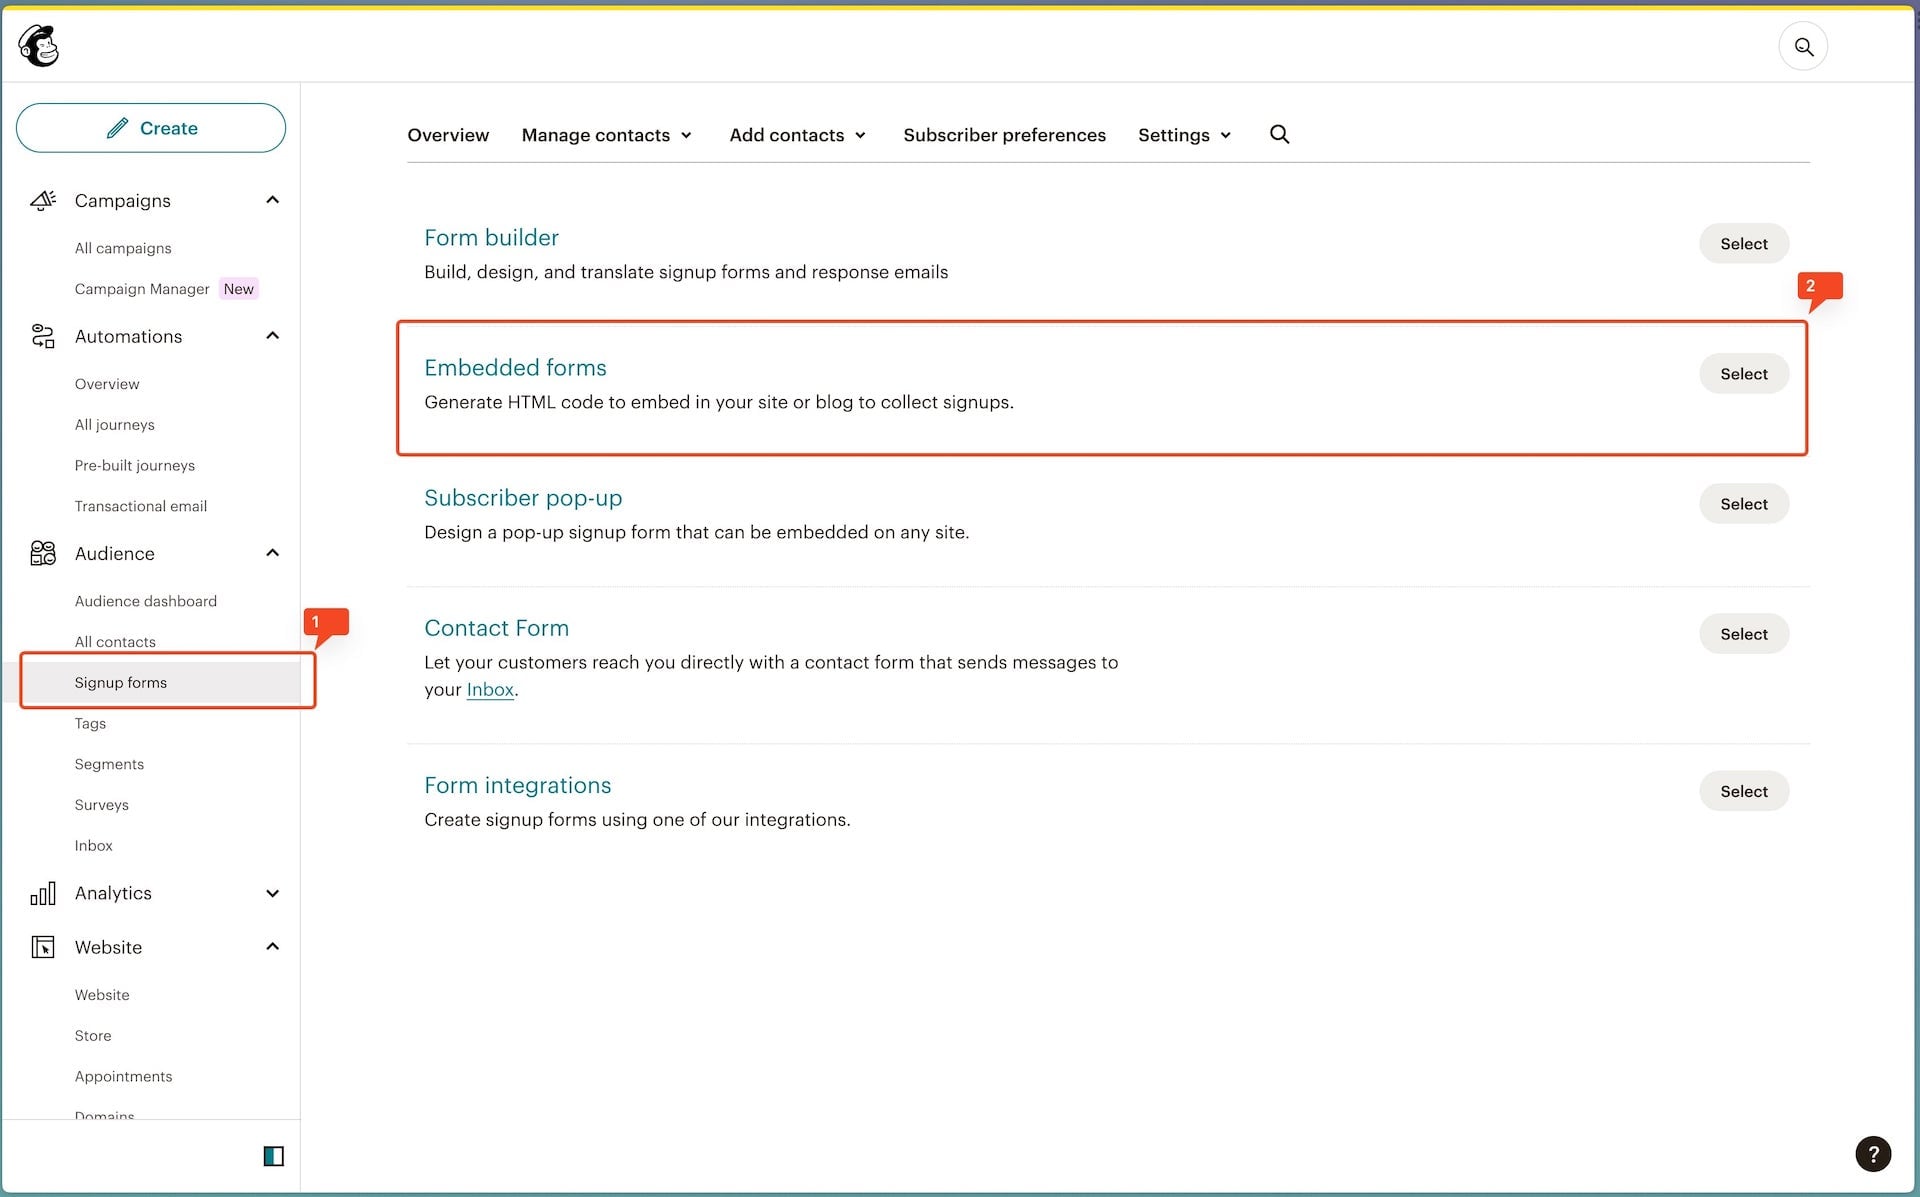Search the audience with the magnifier icon
Screen dimensions: 1920x1197
1279,134
